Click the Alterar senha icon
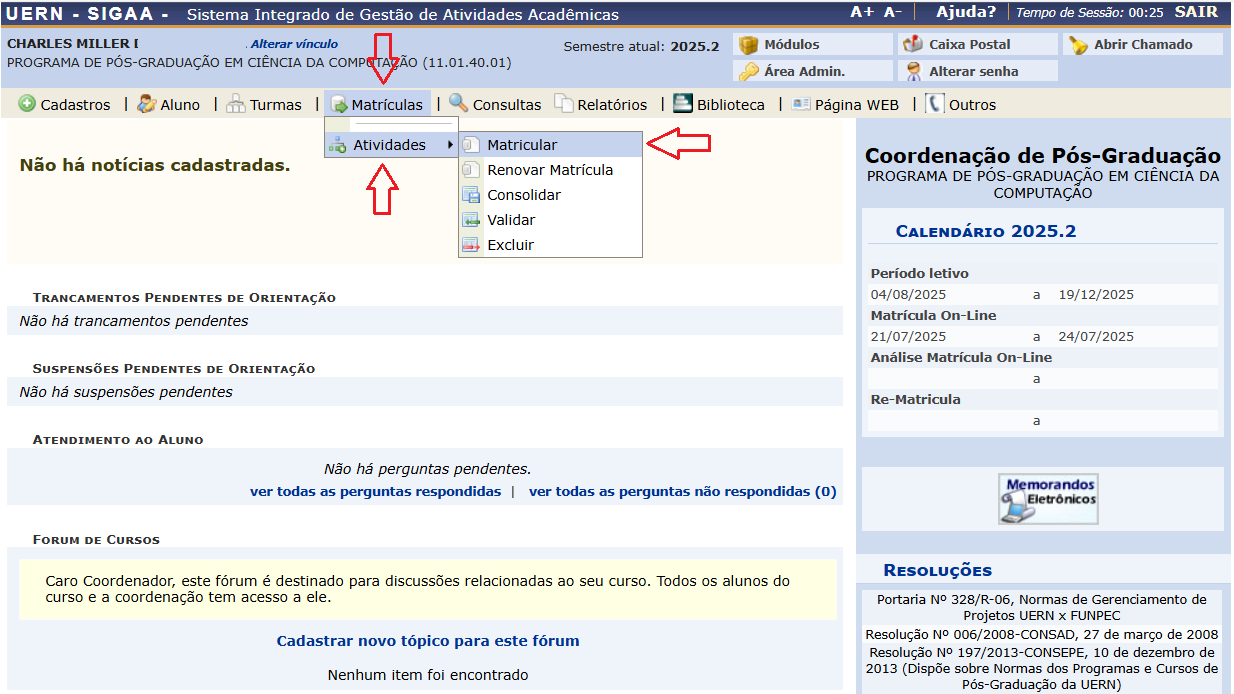Screen dimensions: 1234x694 pyautogui.click(x=912, y=71)
